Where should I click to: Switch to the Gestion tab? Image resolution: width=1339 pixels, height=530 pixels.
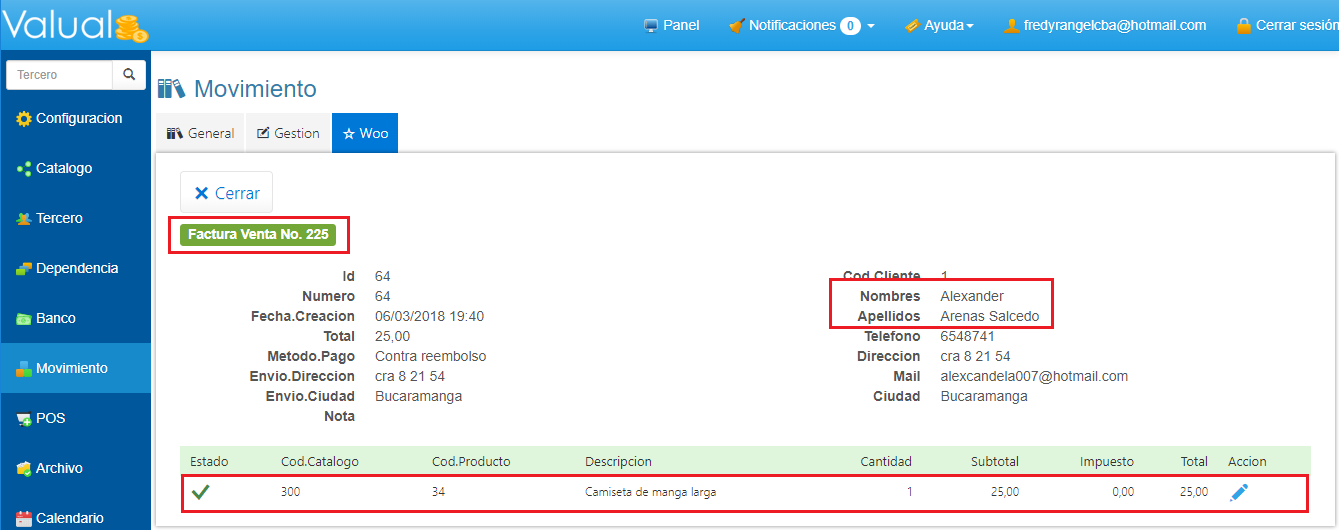[x=288, y=133]
